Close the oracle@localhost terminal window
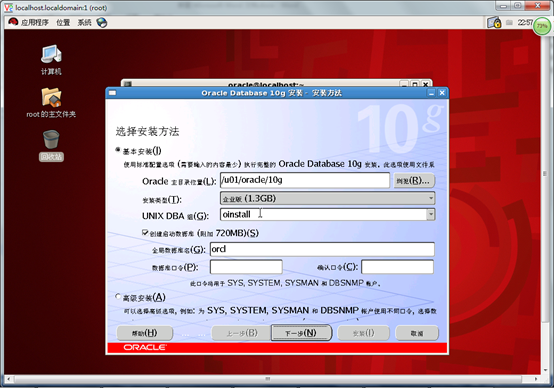This screenshot has height=388, width=554. click(x=425, y=84)
